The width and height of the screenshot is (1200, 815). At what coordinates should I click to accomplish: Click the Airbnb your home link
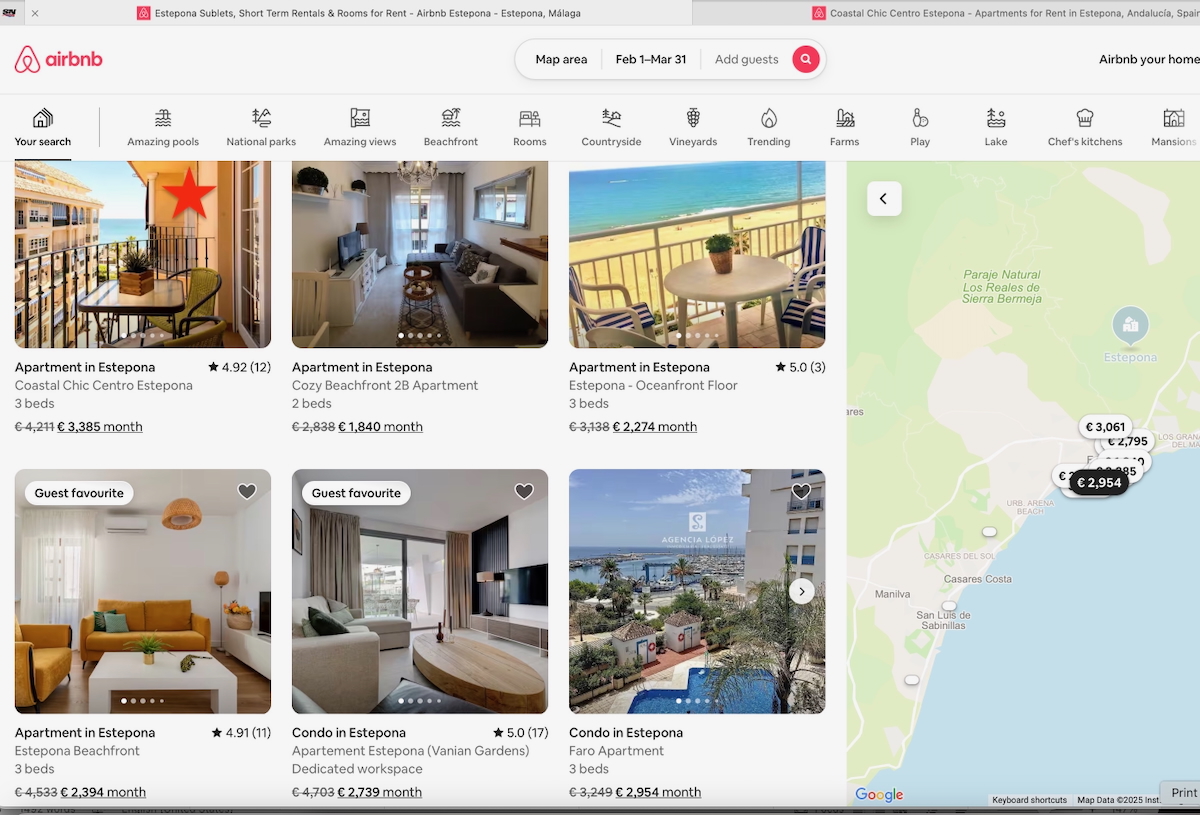click(x=1148, y=60)
